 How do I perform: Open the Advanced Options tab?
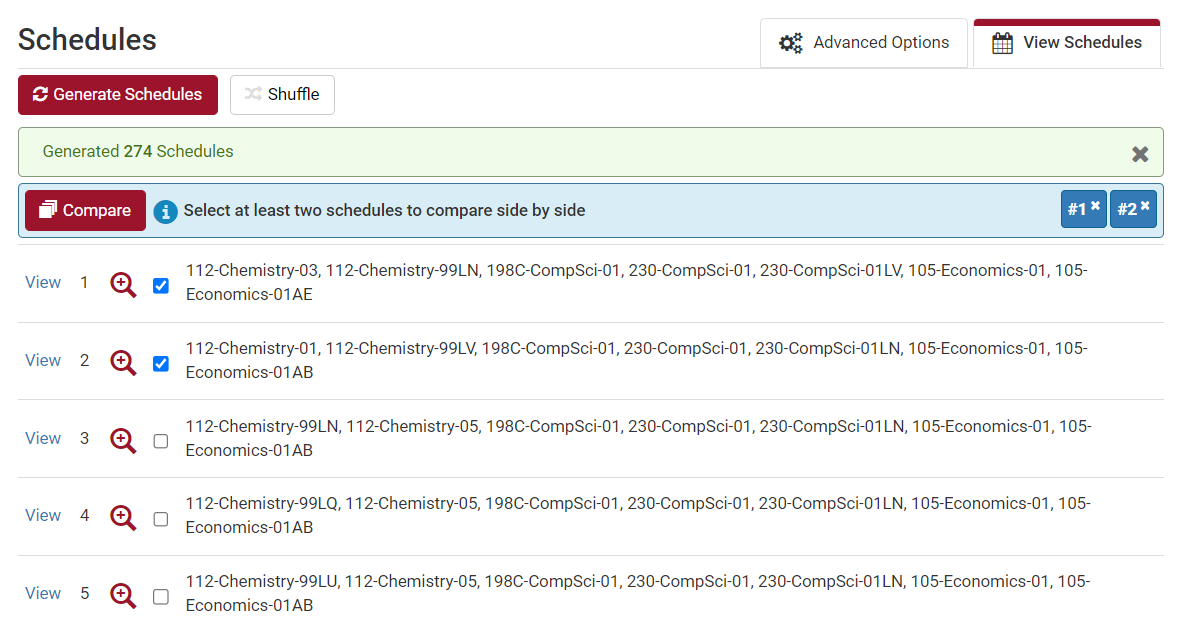click(x=864, y=43)
